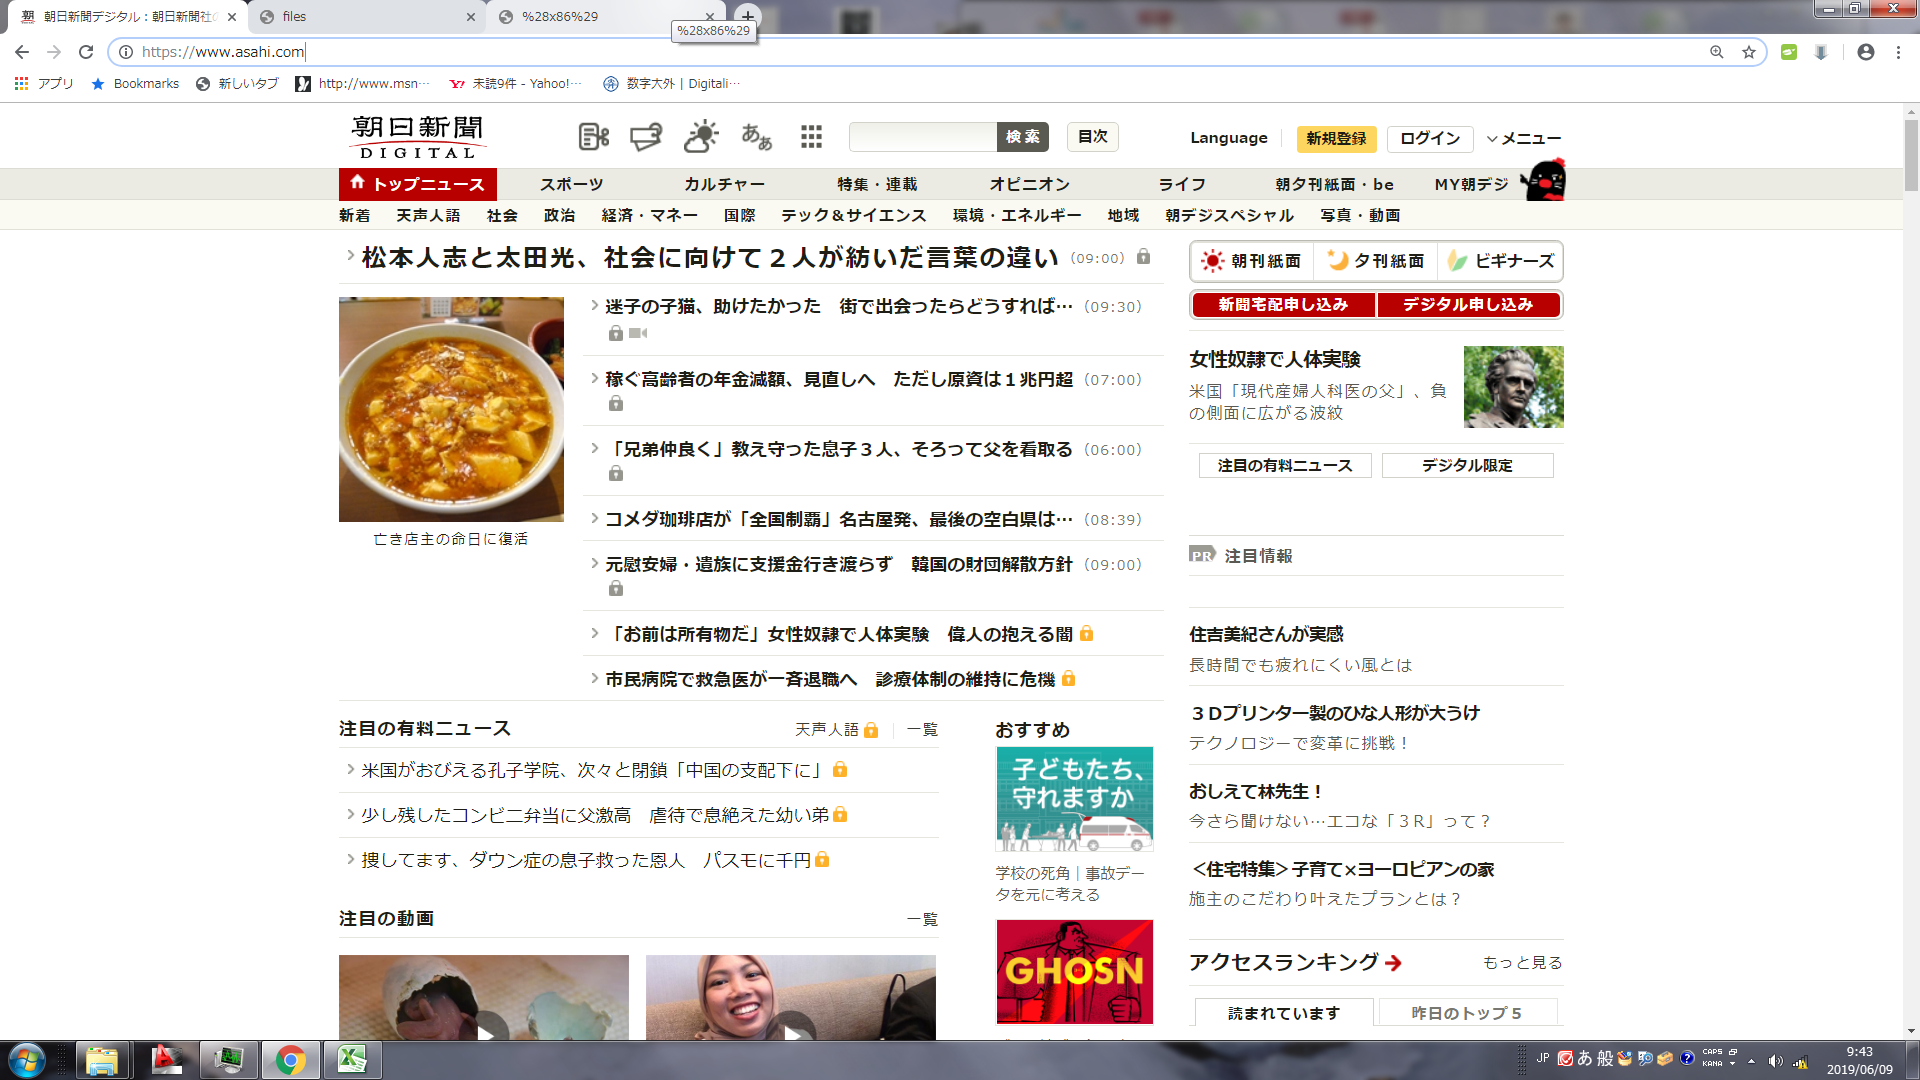The image size is (1920, 1080).
Task: Click the clock date in system tray
Action: [x=1859, y=1061]
